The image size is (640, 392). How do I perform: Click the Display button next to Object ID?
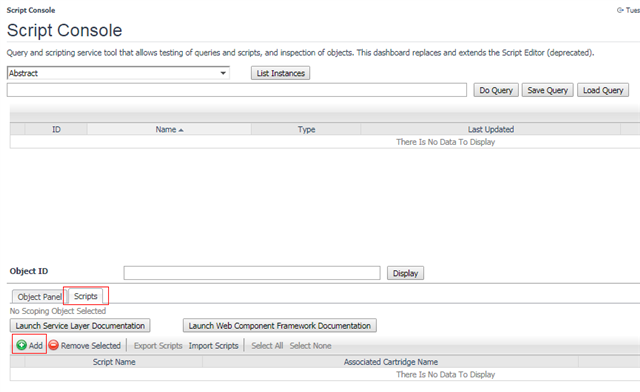pyautogui.click(x=405, y=273)
